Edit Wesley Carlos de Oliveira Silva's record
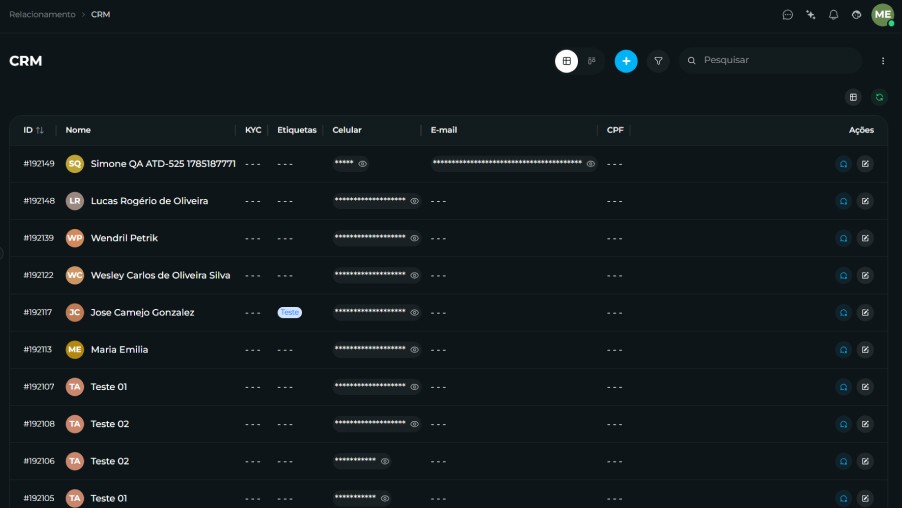This screenshot has width=902, height=508. coord(865,276)
